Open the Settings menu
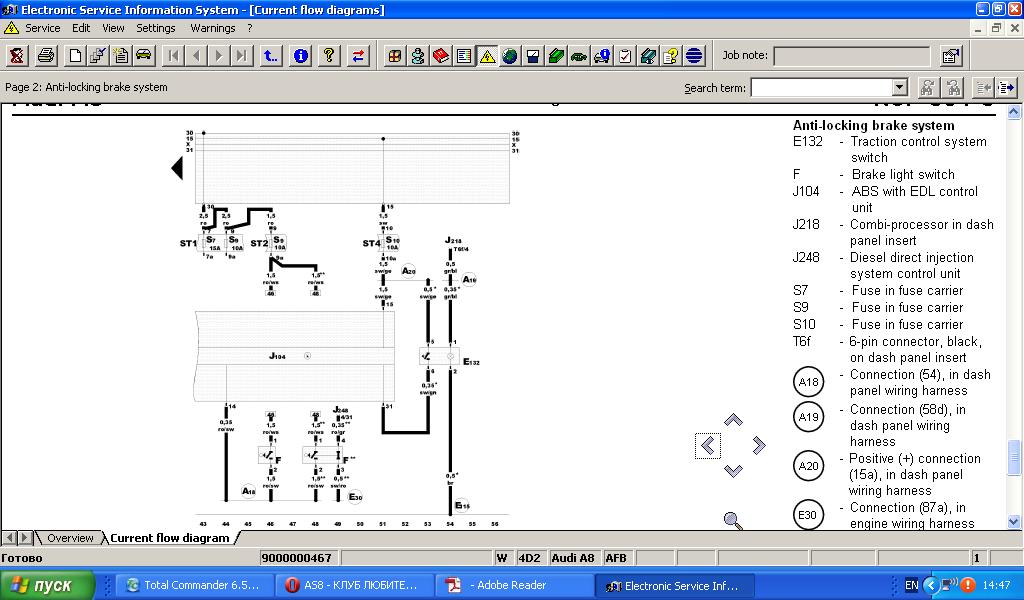 tap(156, 28)
